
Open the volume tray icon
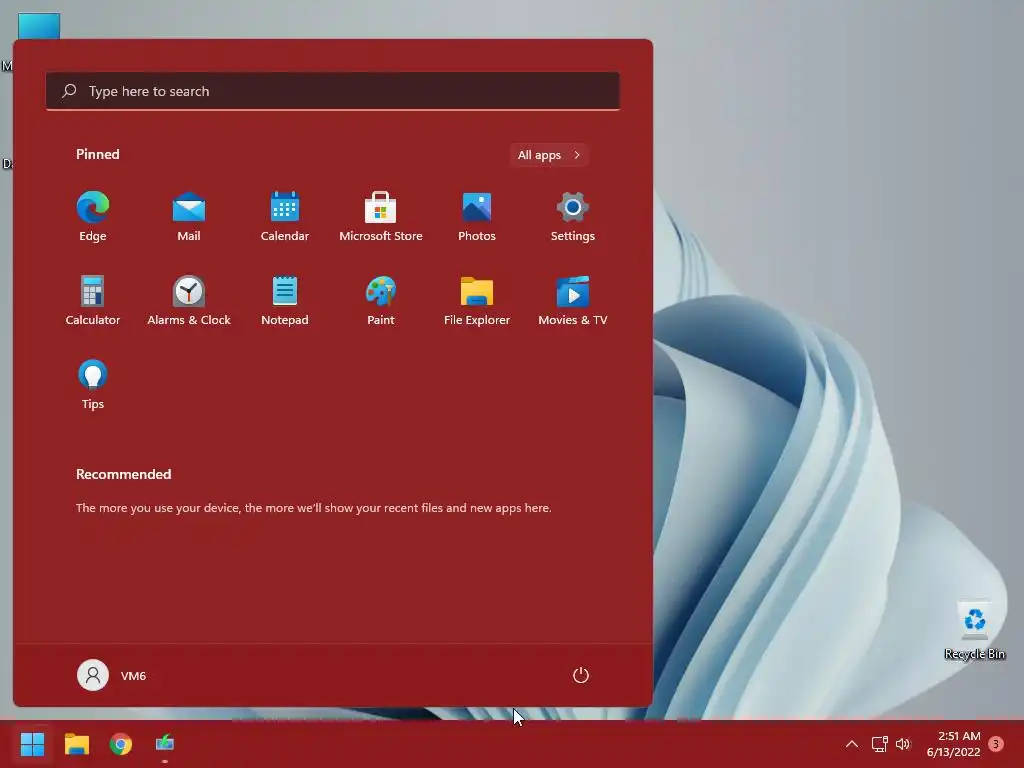(903, 744)
